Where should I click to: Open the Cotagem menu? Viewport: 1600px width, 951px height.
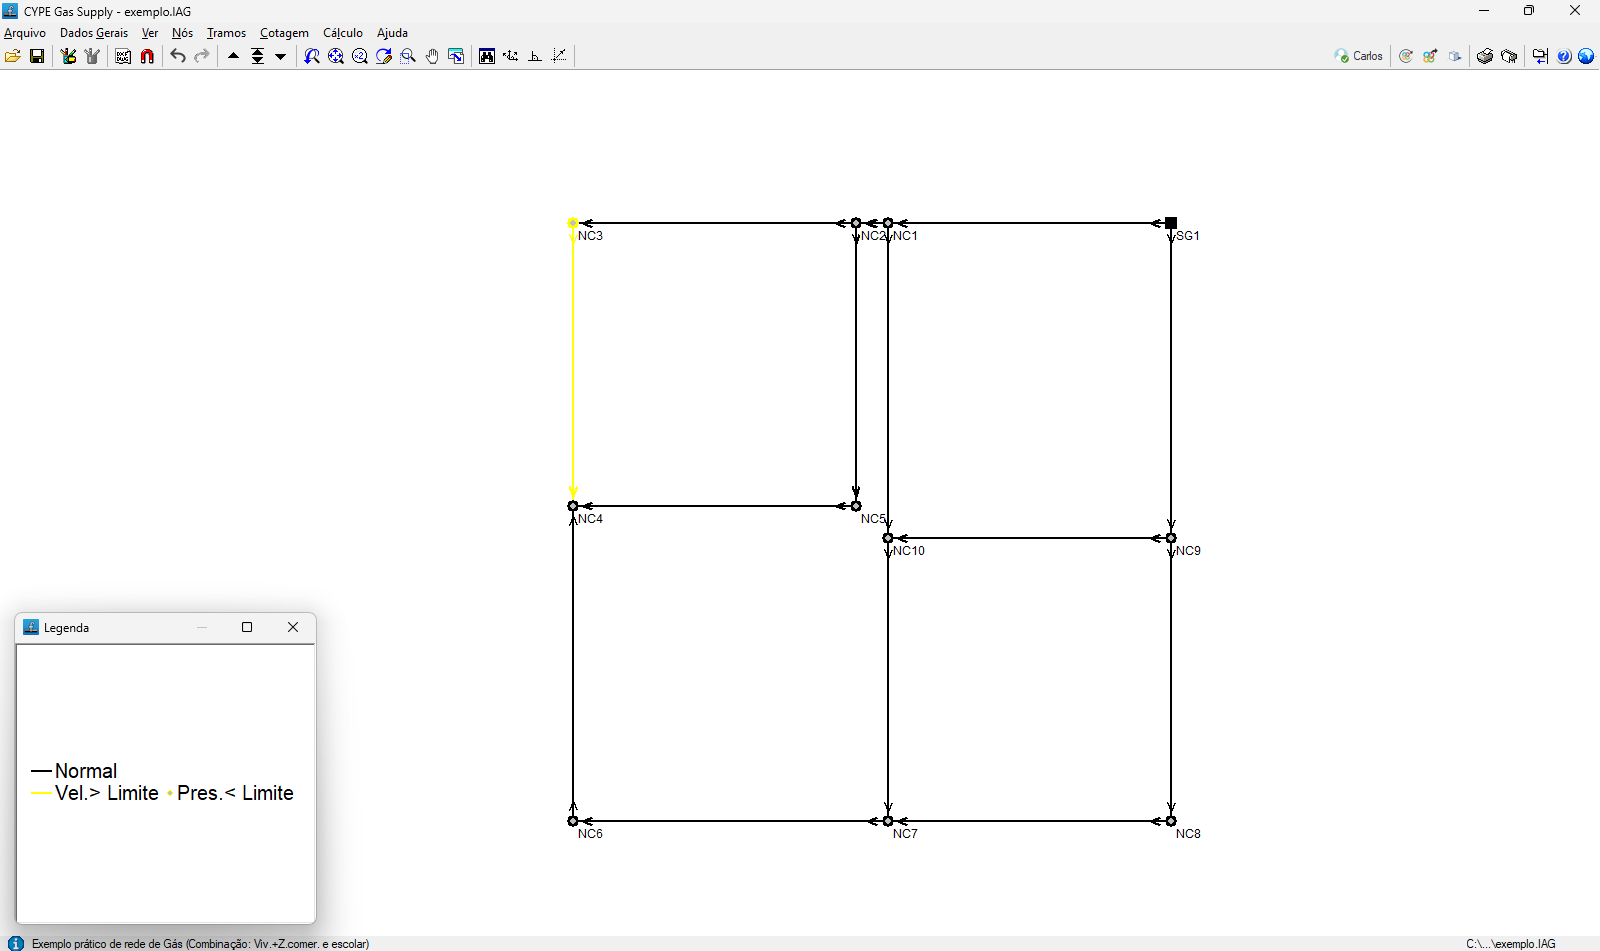point(284,33)
